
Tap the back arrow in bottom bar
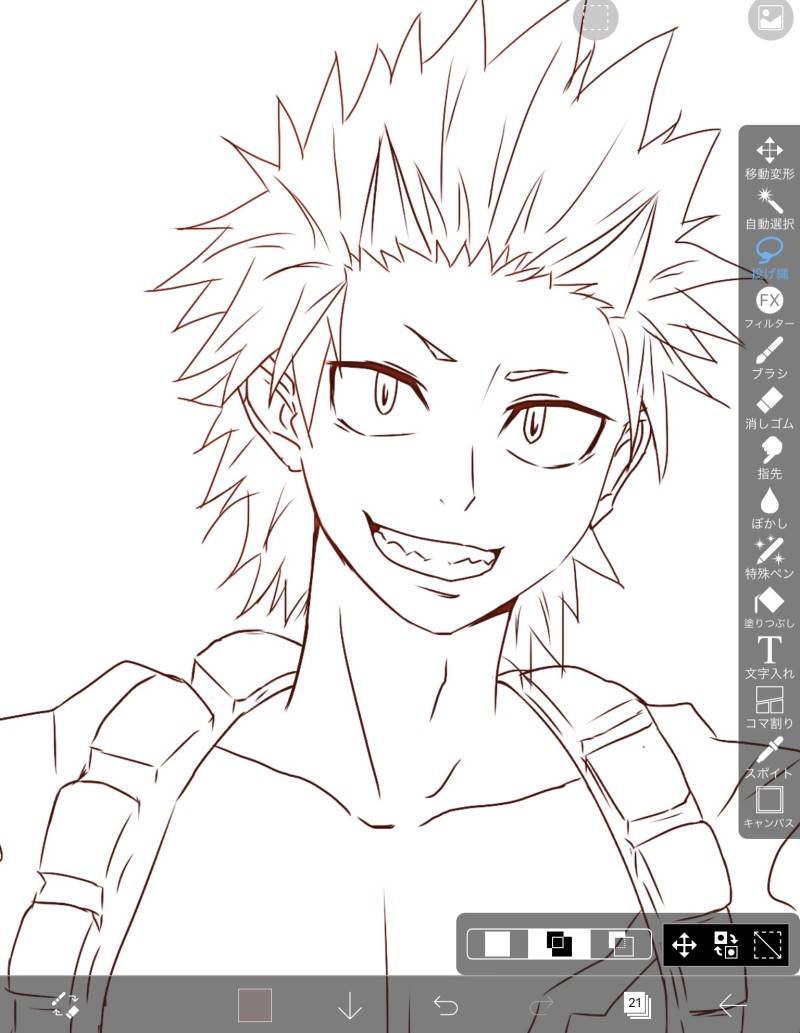(x=732, y=1005)
